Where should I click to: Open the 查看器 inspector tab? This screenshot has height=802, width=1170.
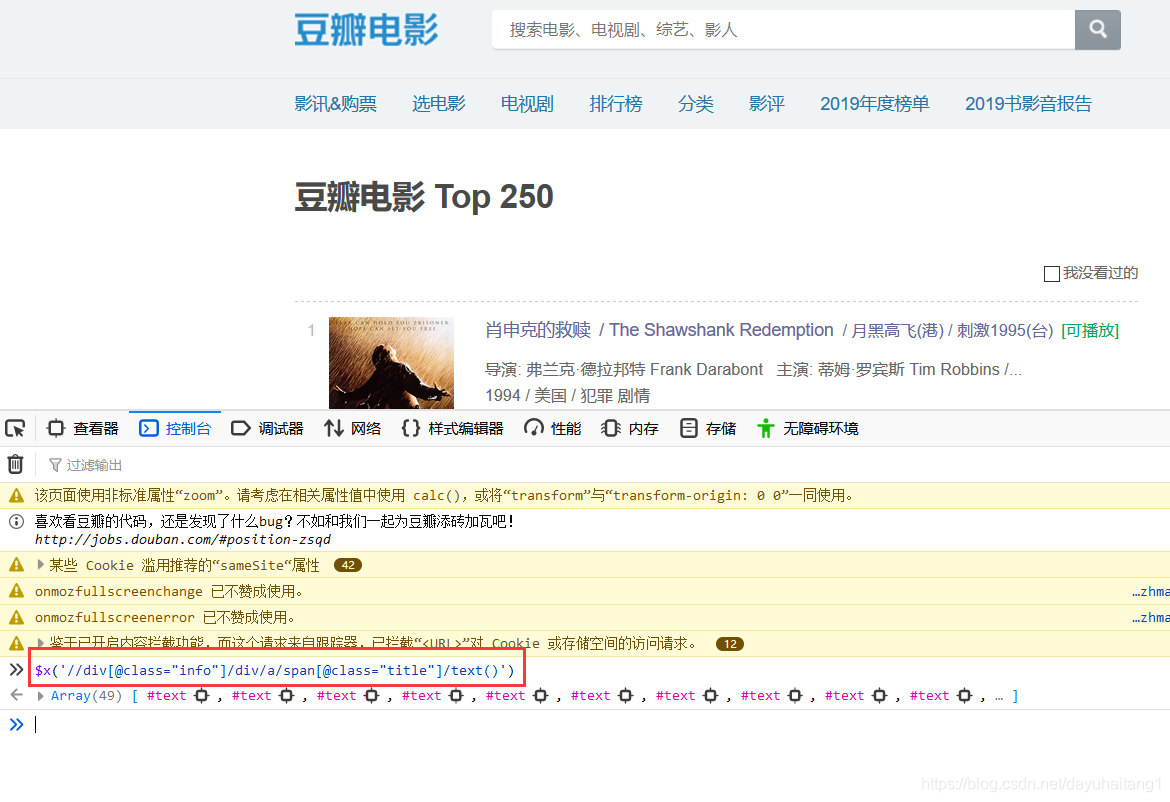click(x=83, y=428)
